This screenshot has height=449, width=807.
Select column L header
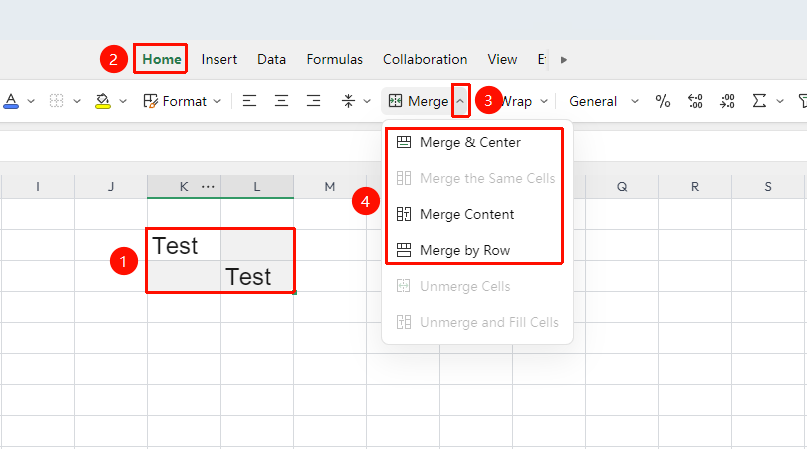(257, 186)
